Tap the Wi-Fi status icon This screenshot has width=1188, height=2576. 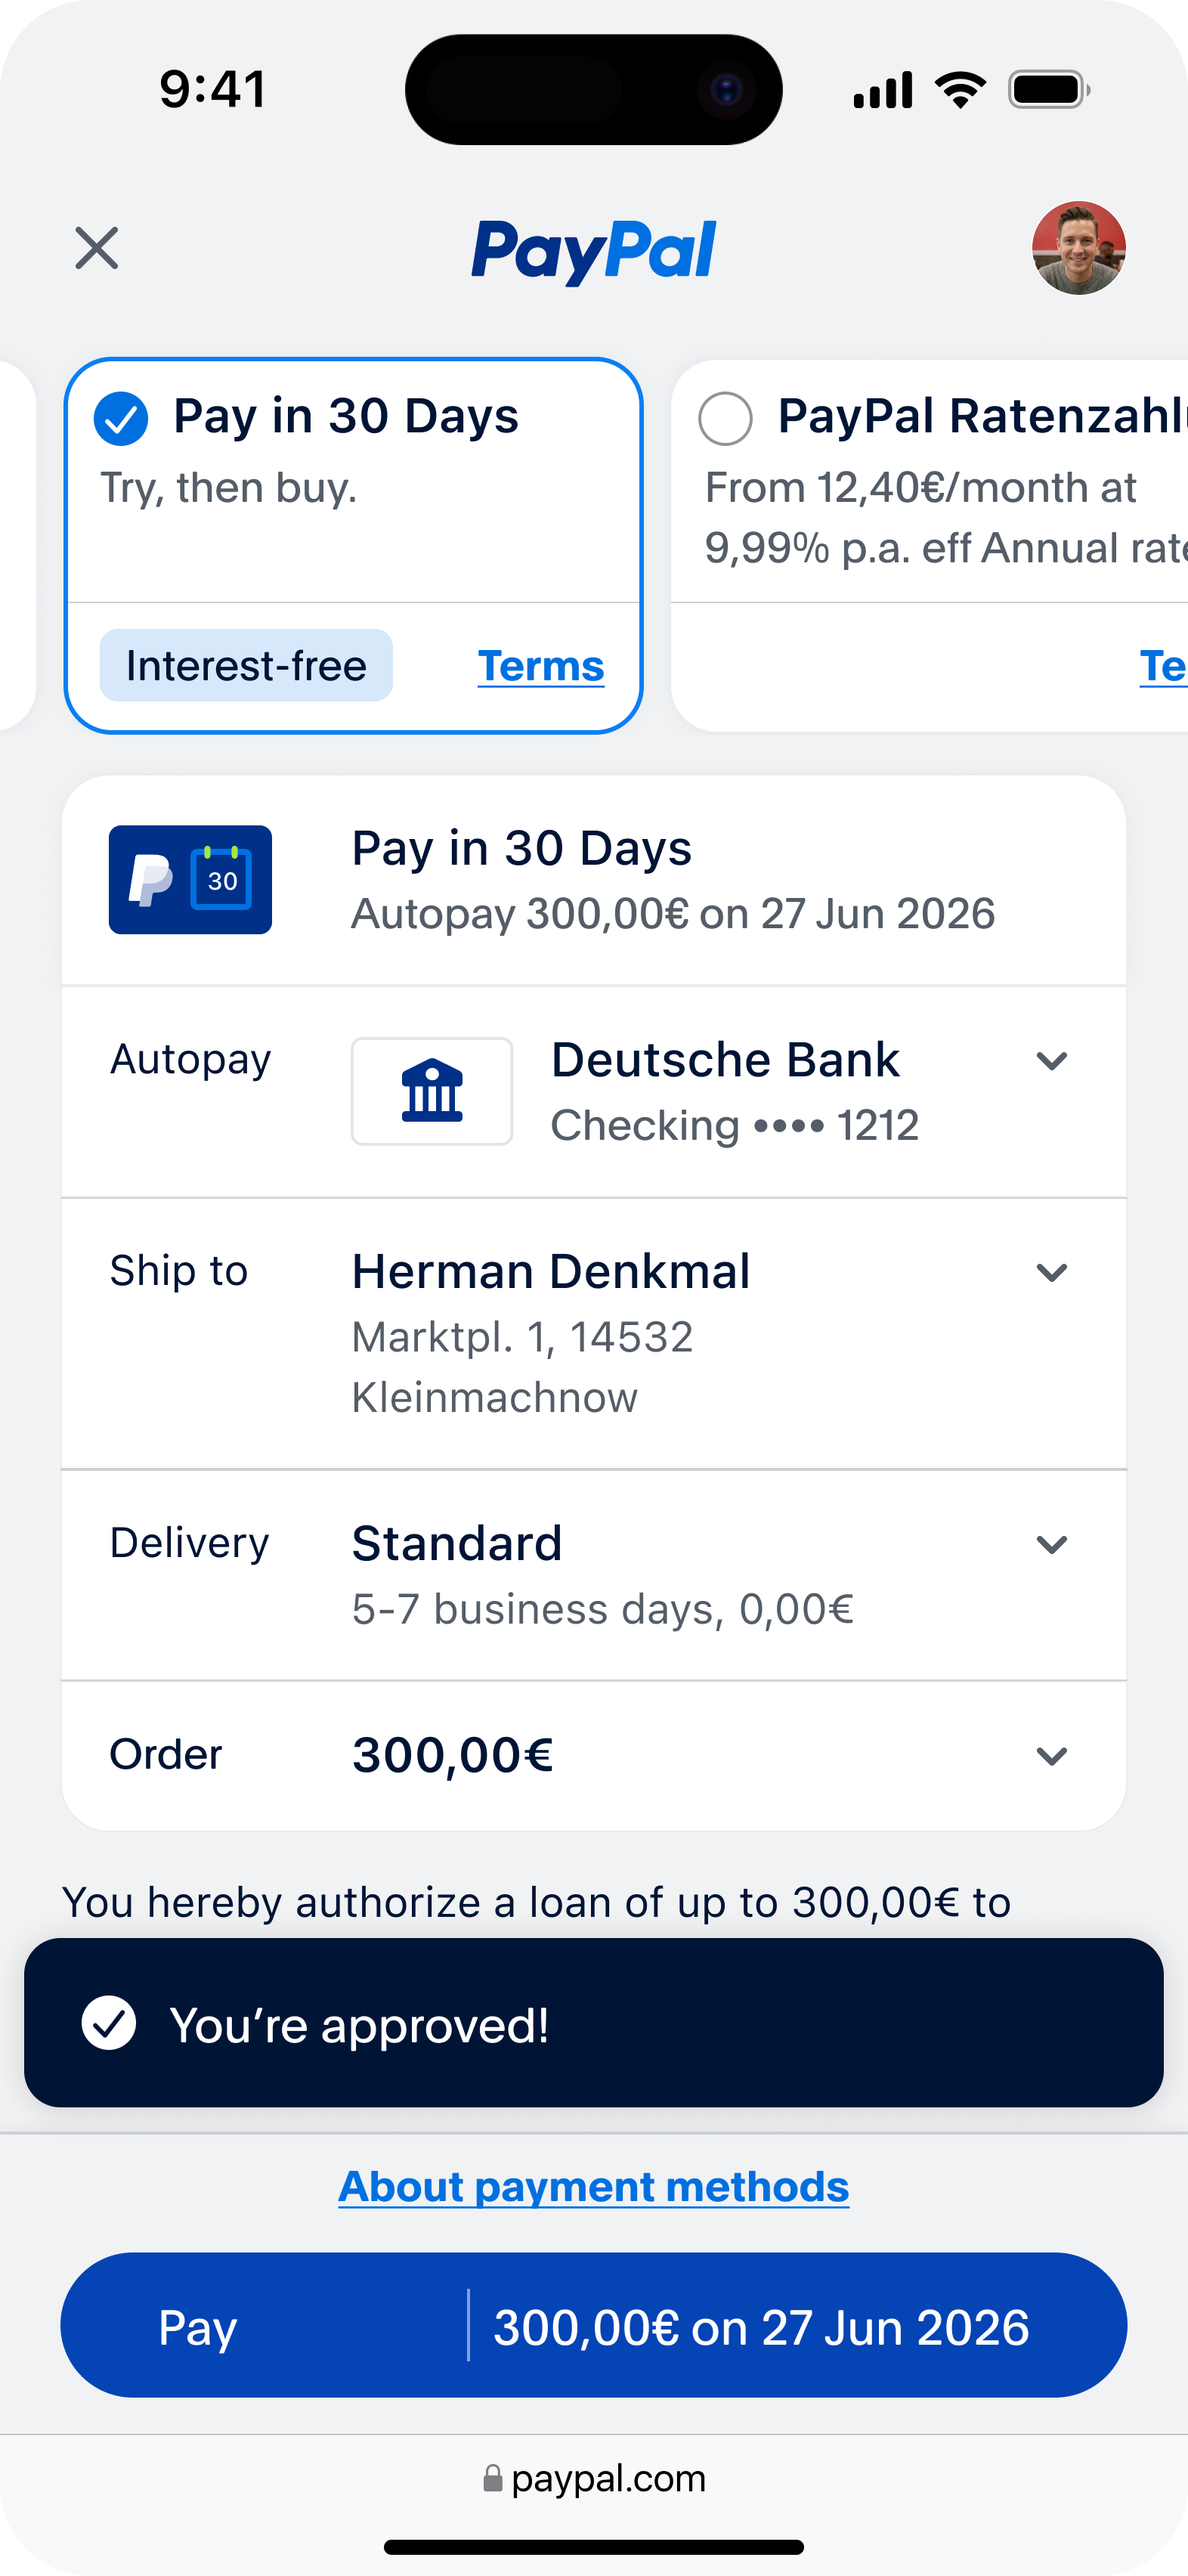coord(960,90)
